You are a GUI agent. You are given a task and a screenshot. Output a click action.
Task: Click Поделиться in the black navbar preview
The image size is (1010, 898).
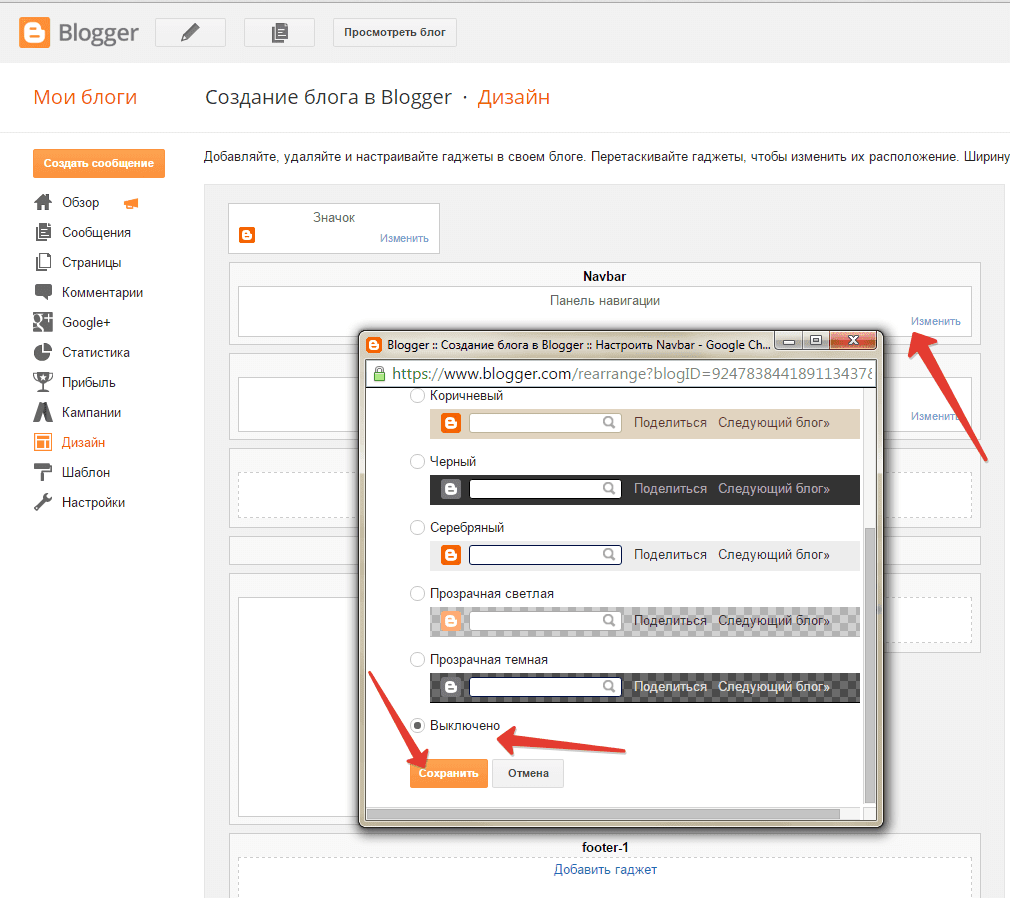coord(670,489)
